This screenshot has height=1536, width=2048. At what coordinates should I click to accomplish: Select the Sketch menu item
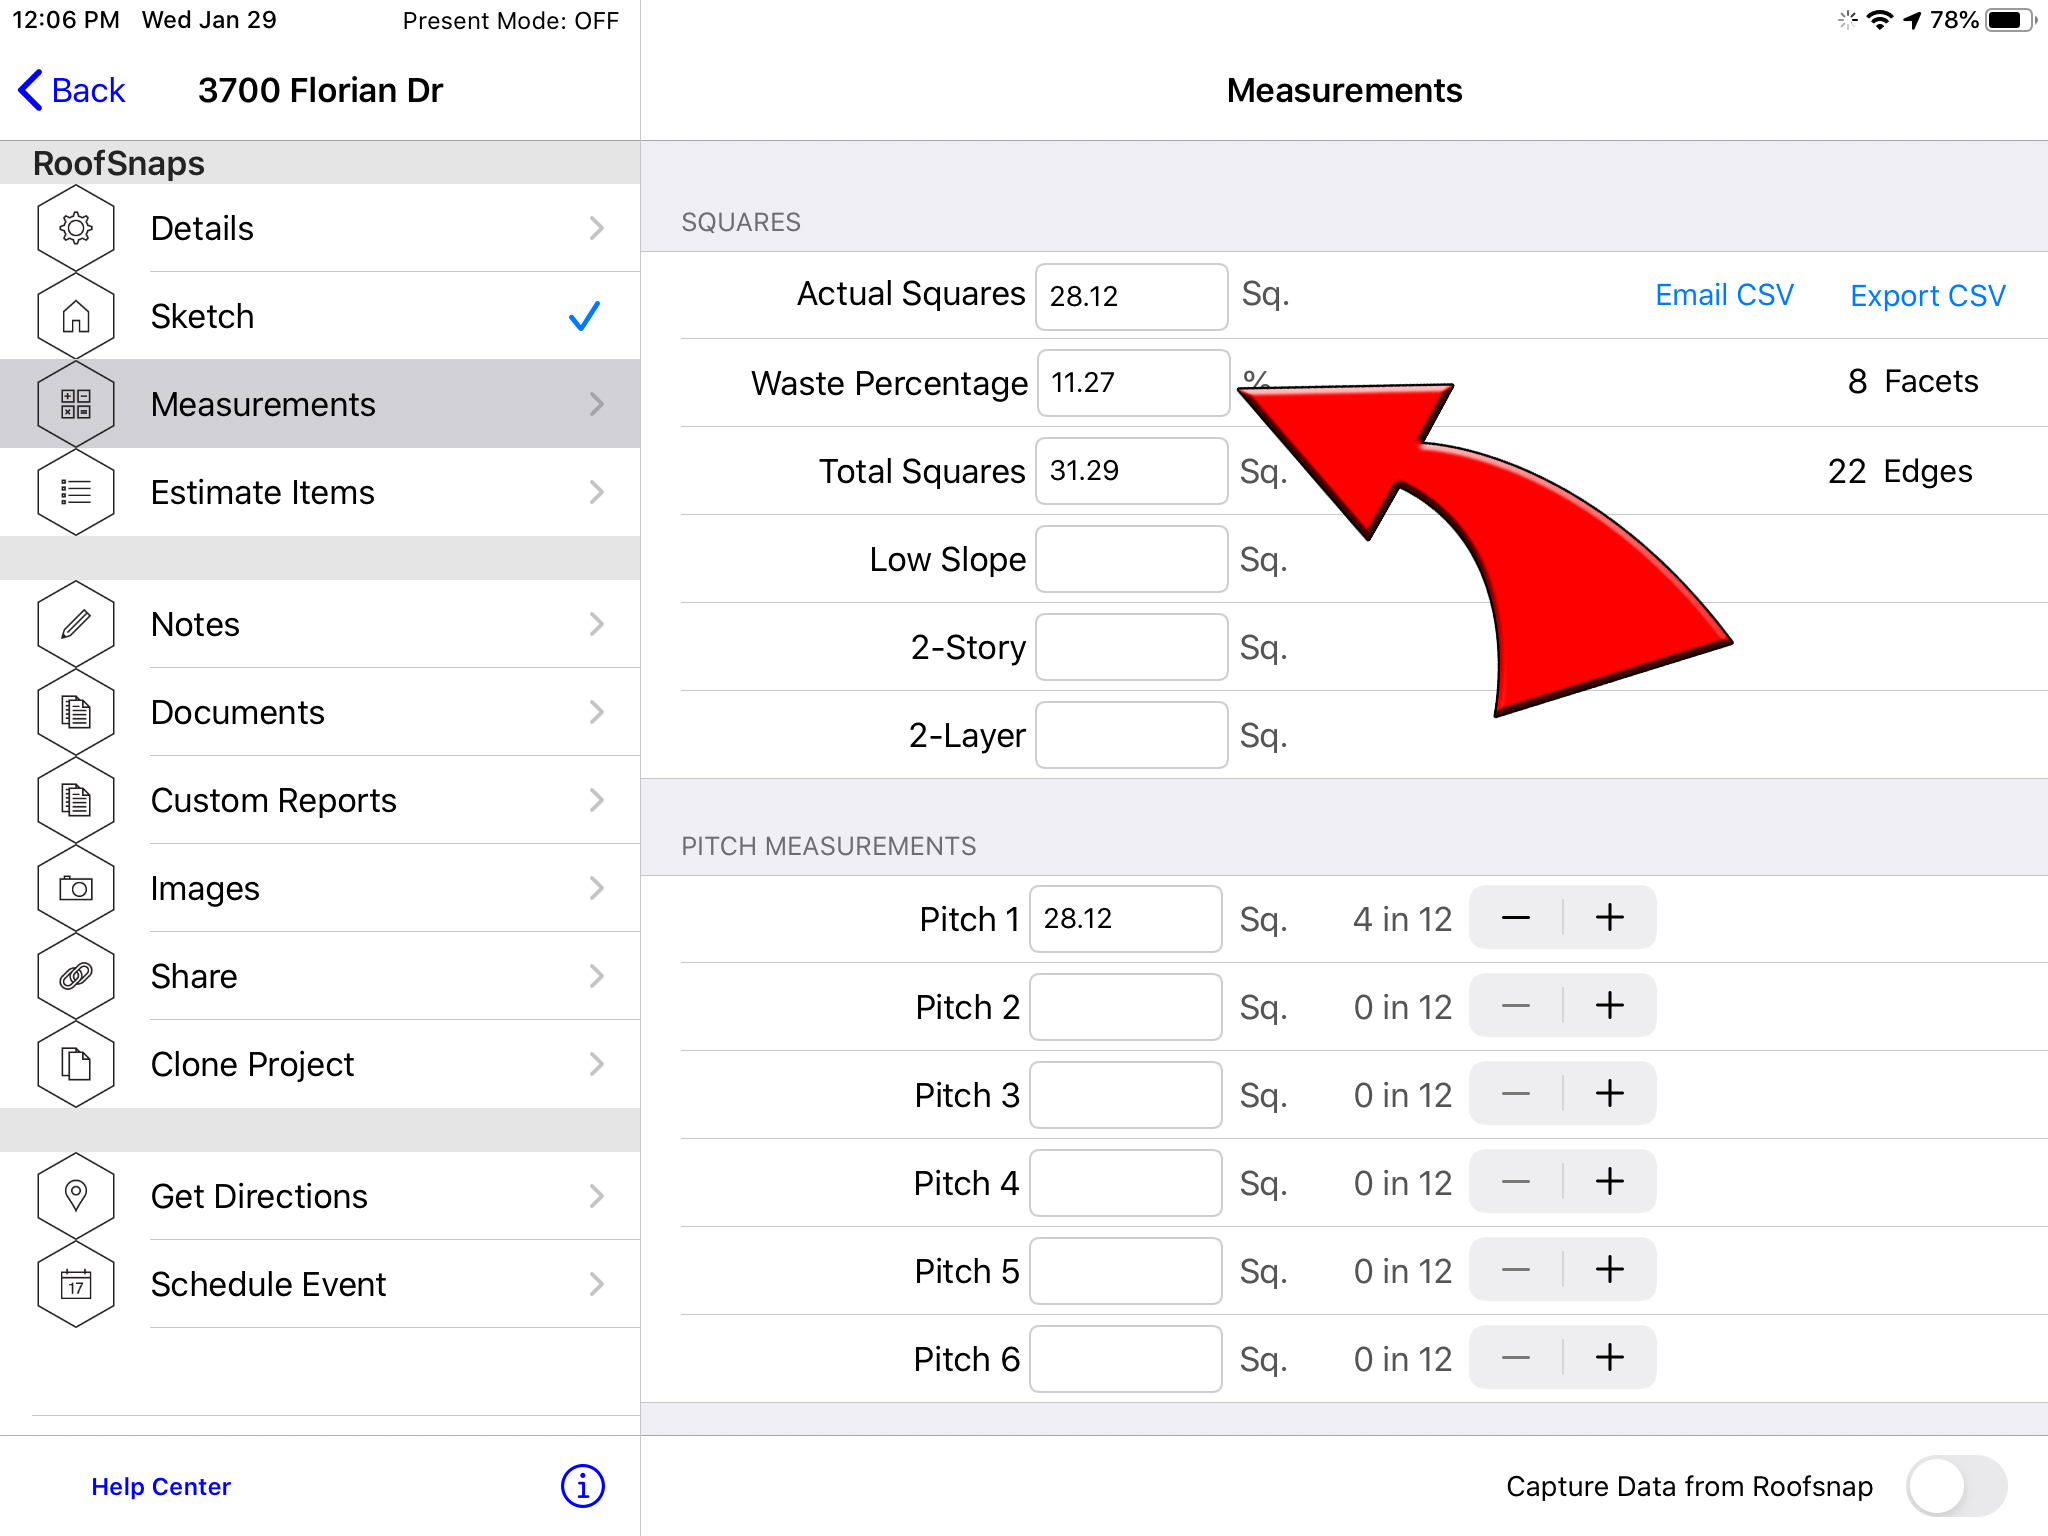point(320,316)
